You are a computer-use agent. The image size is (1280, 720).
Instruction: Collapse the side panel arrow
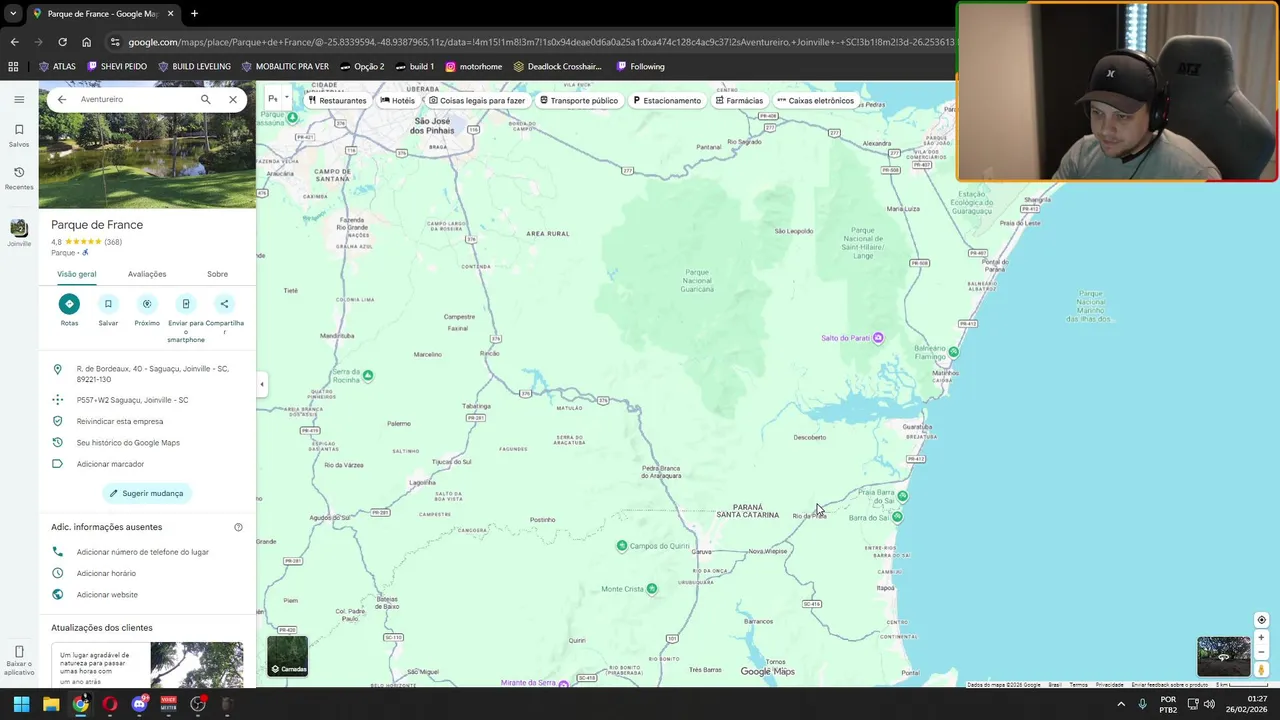pyautogui.click(x=262, y=384)
